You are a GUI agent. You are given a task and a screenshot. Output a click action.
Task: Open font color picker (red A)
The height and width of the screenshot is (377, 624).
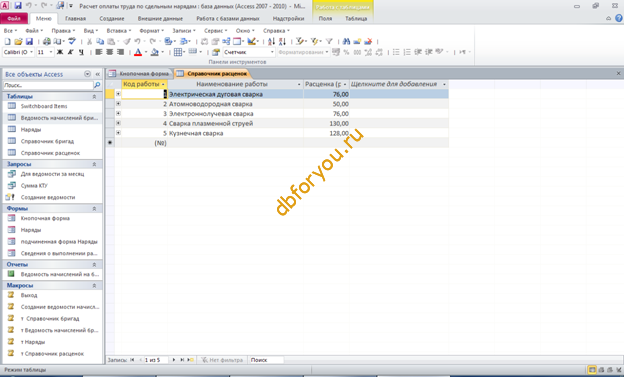[x=138, y=52]
